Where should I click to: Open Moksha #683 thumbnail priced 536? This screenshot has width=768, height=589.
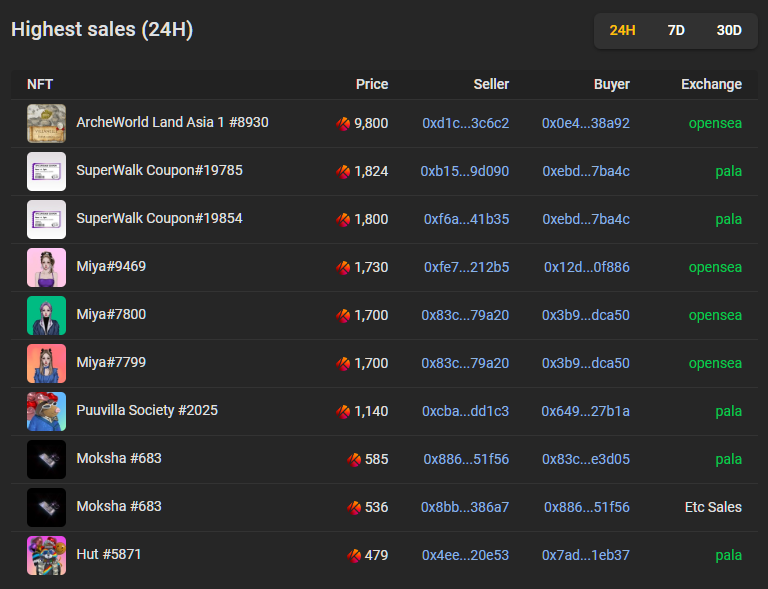tap(47, 507)
